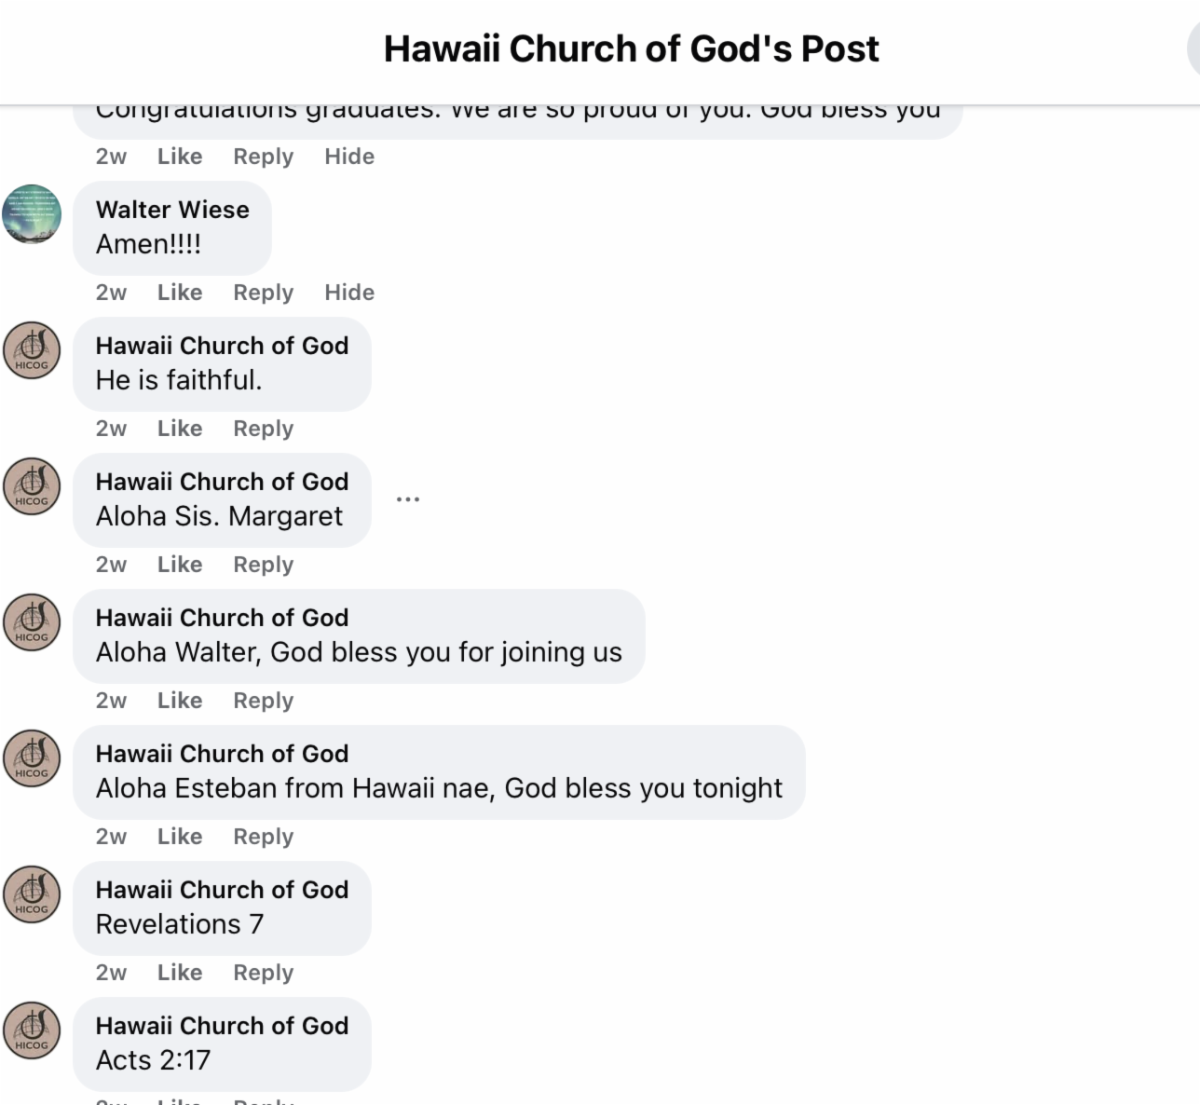Click HICOG avatar beside 'He is faithful.'

pos(32,350)
